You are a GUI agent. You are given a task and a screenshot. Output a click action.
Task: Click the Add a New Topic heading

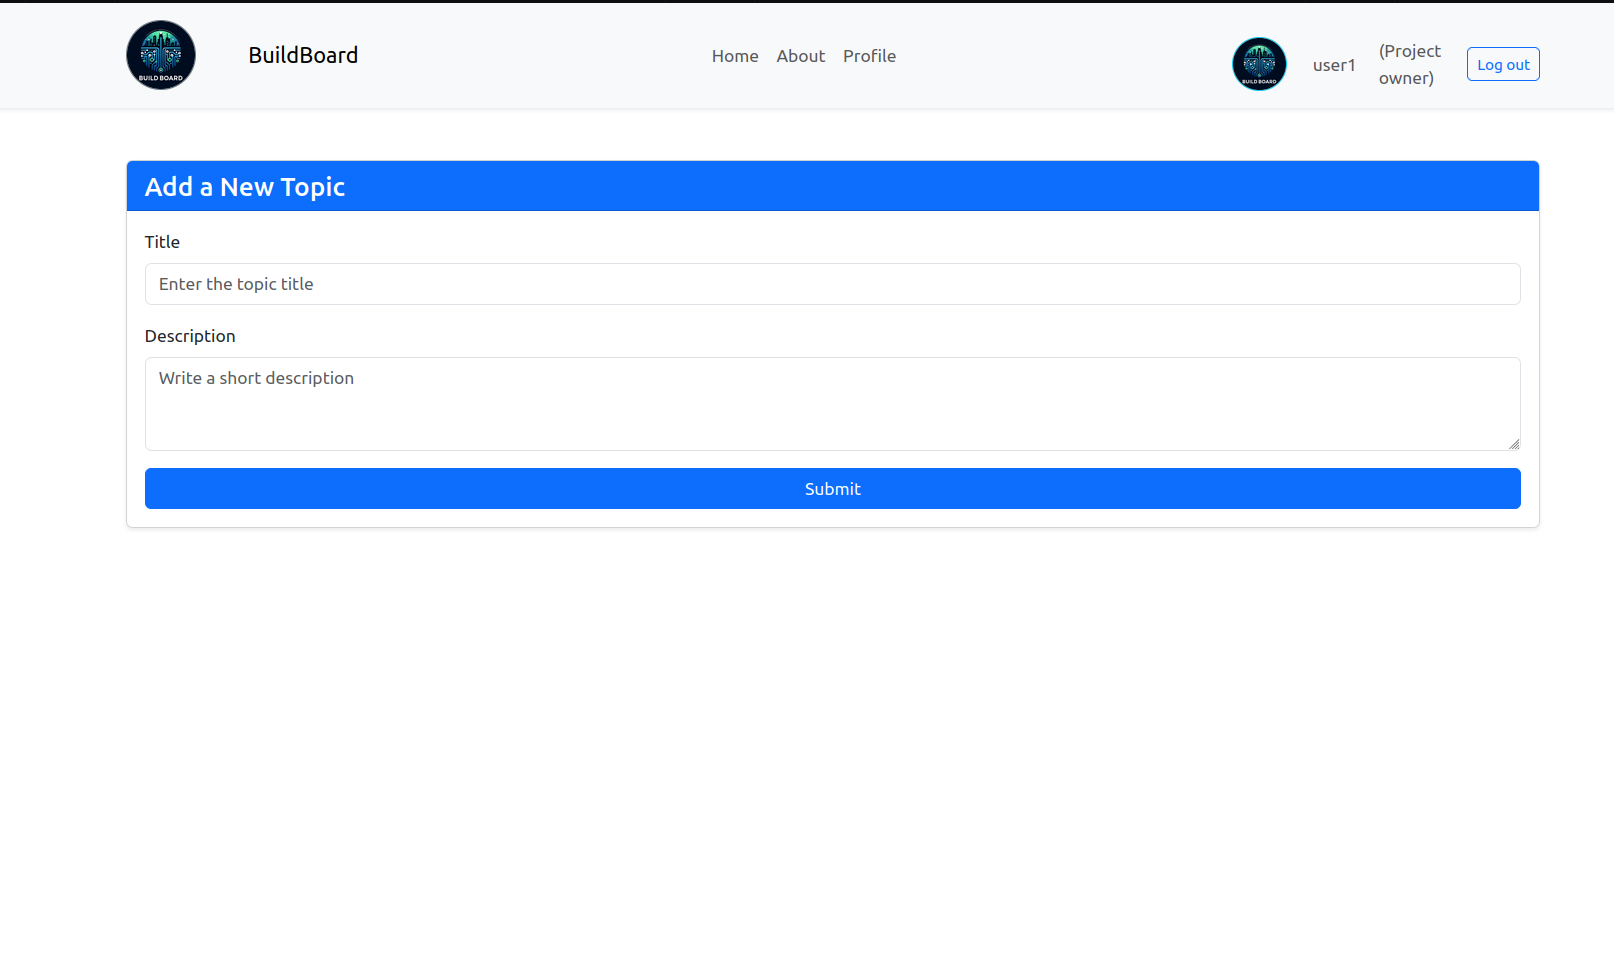[245, 187]
